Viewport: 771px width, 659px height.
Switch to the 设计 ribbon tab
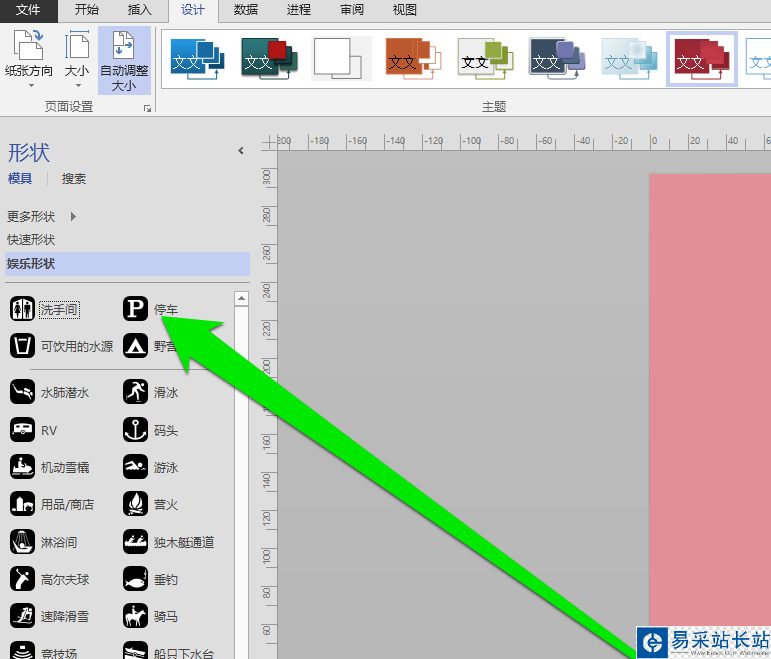(193, 10)
